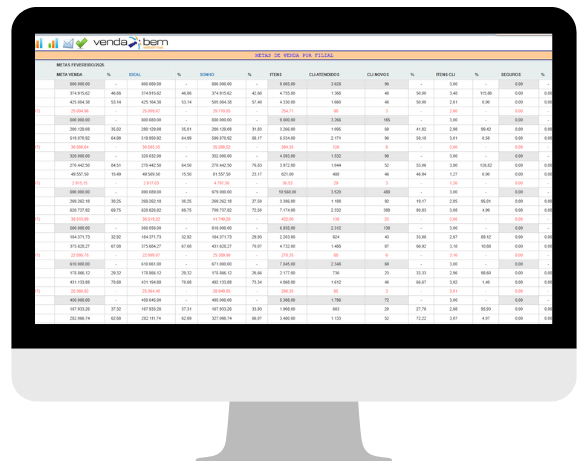This screenshot has width=586, height=468.
Task: Click the vendabem logo
Action: pyautogui.click(x=130, y=43)
